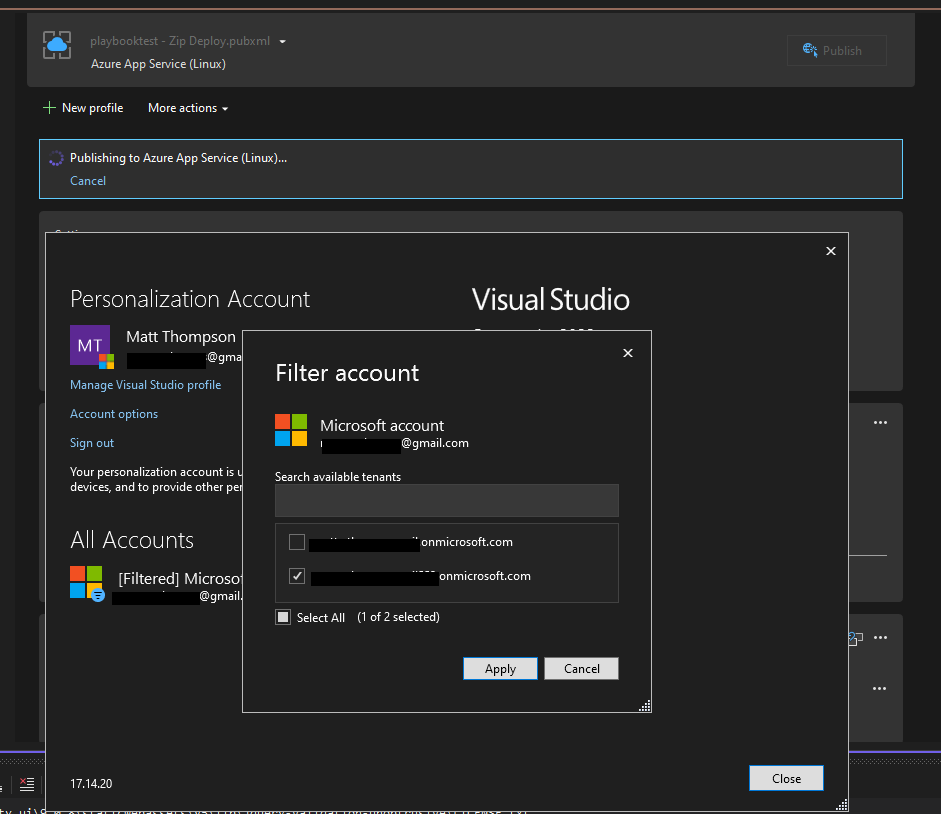Tick the first unchecked onmicrosoft.com tenant checkbox
941x814 pixels.
click(x=296, y=542)
